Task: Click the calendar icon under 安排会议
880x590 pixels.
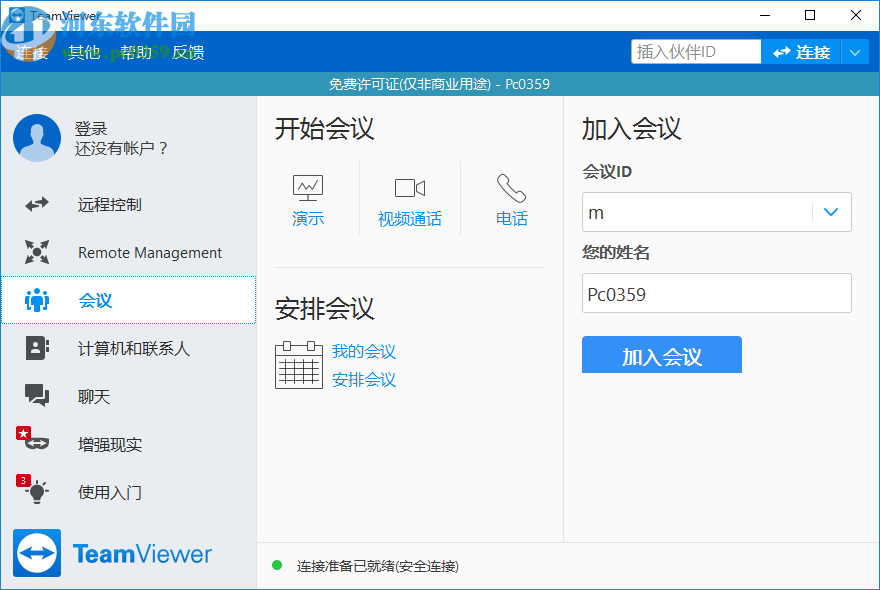Action: pyautogui.click(x=298, y=364)
